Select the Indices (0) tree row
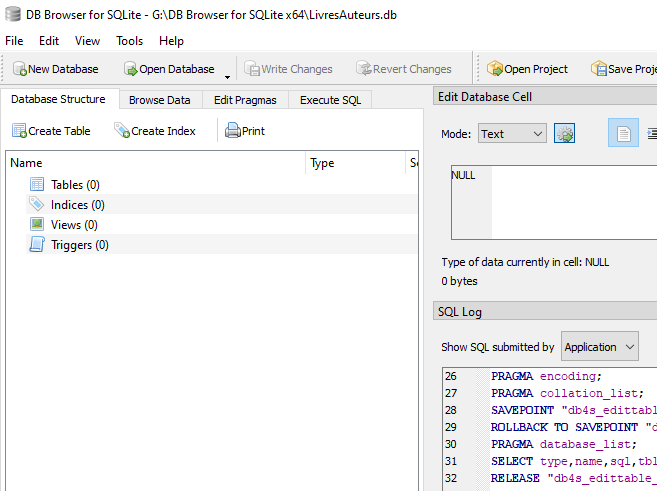Screen dimensions: 657x491 point(222,204)
